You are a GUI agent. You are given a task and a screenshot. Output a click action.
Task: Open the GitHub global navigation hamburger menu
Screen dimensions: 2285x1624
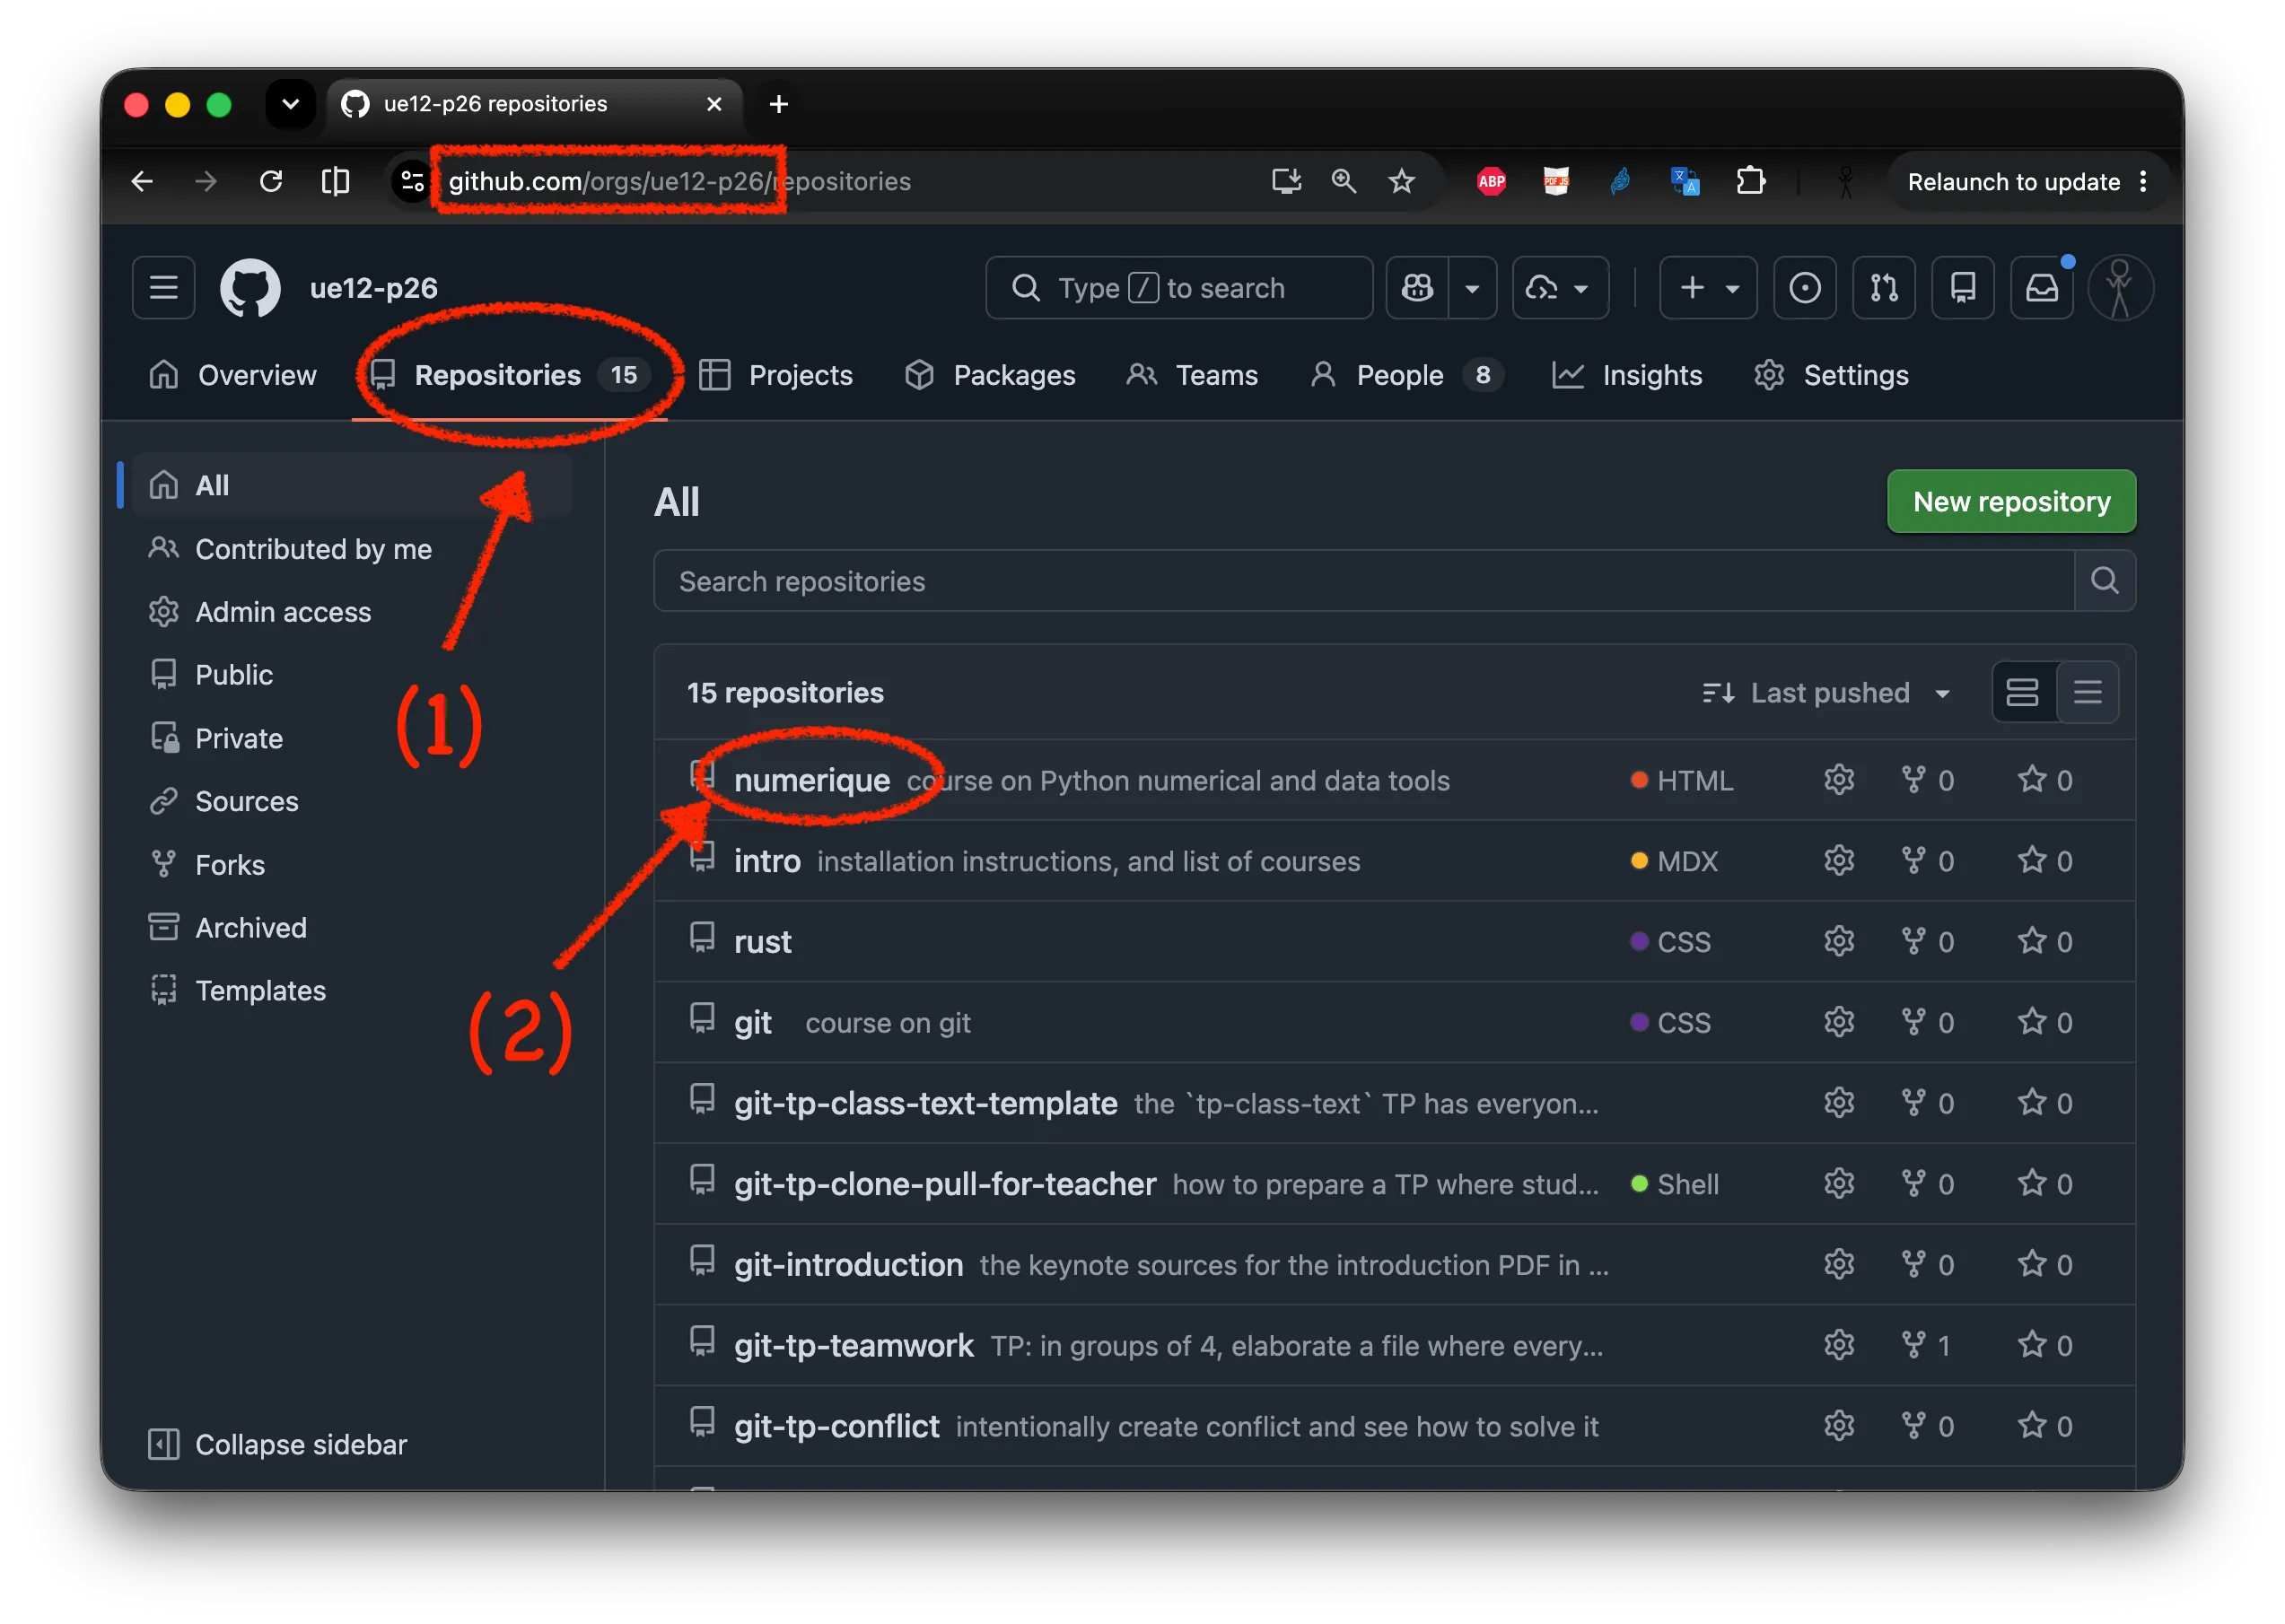click(x=163, y=288)
